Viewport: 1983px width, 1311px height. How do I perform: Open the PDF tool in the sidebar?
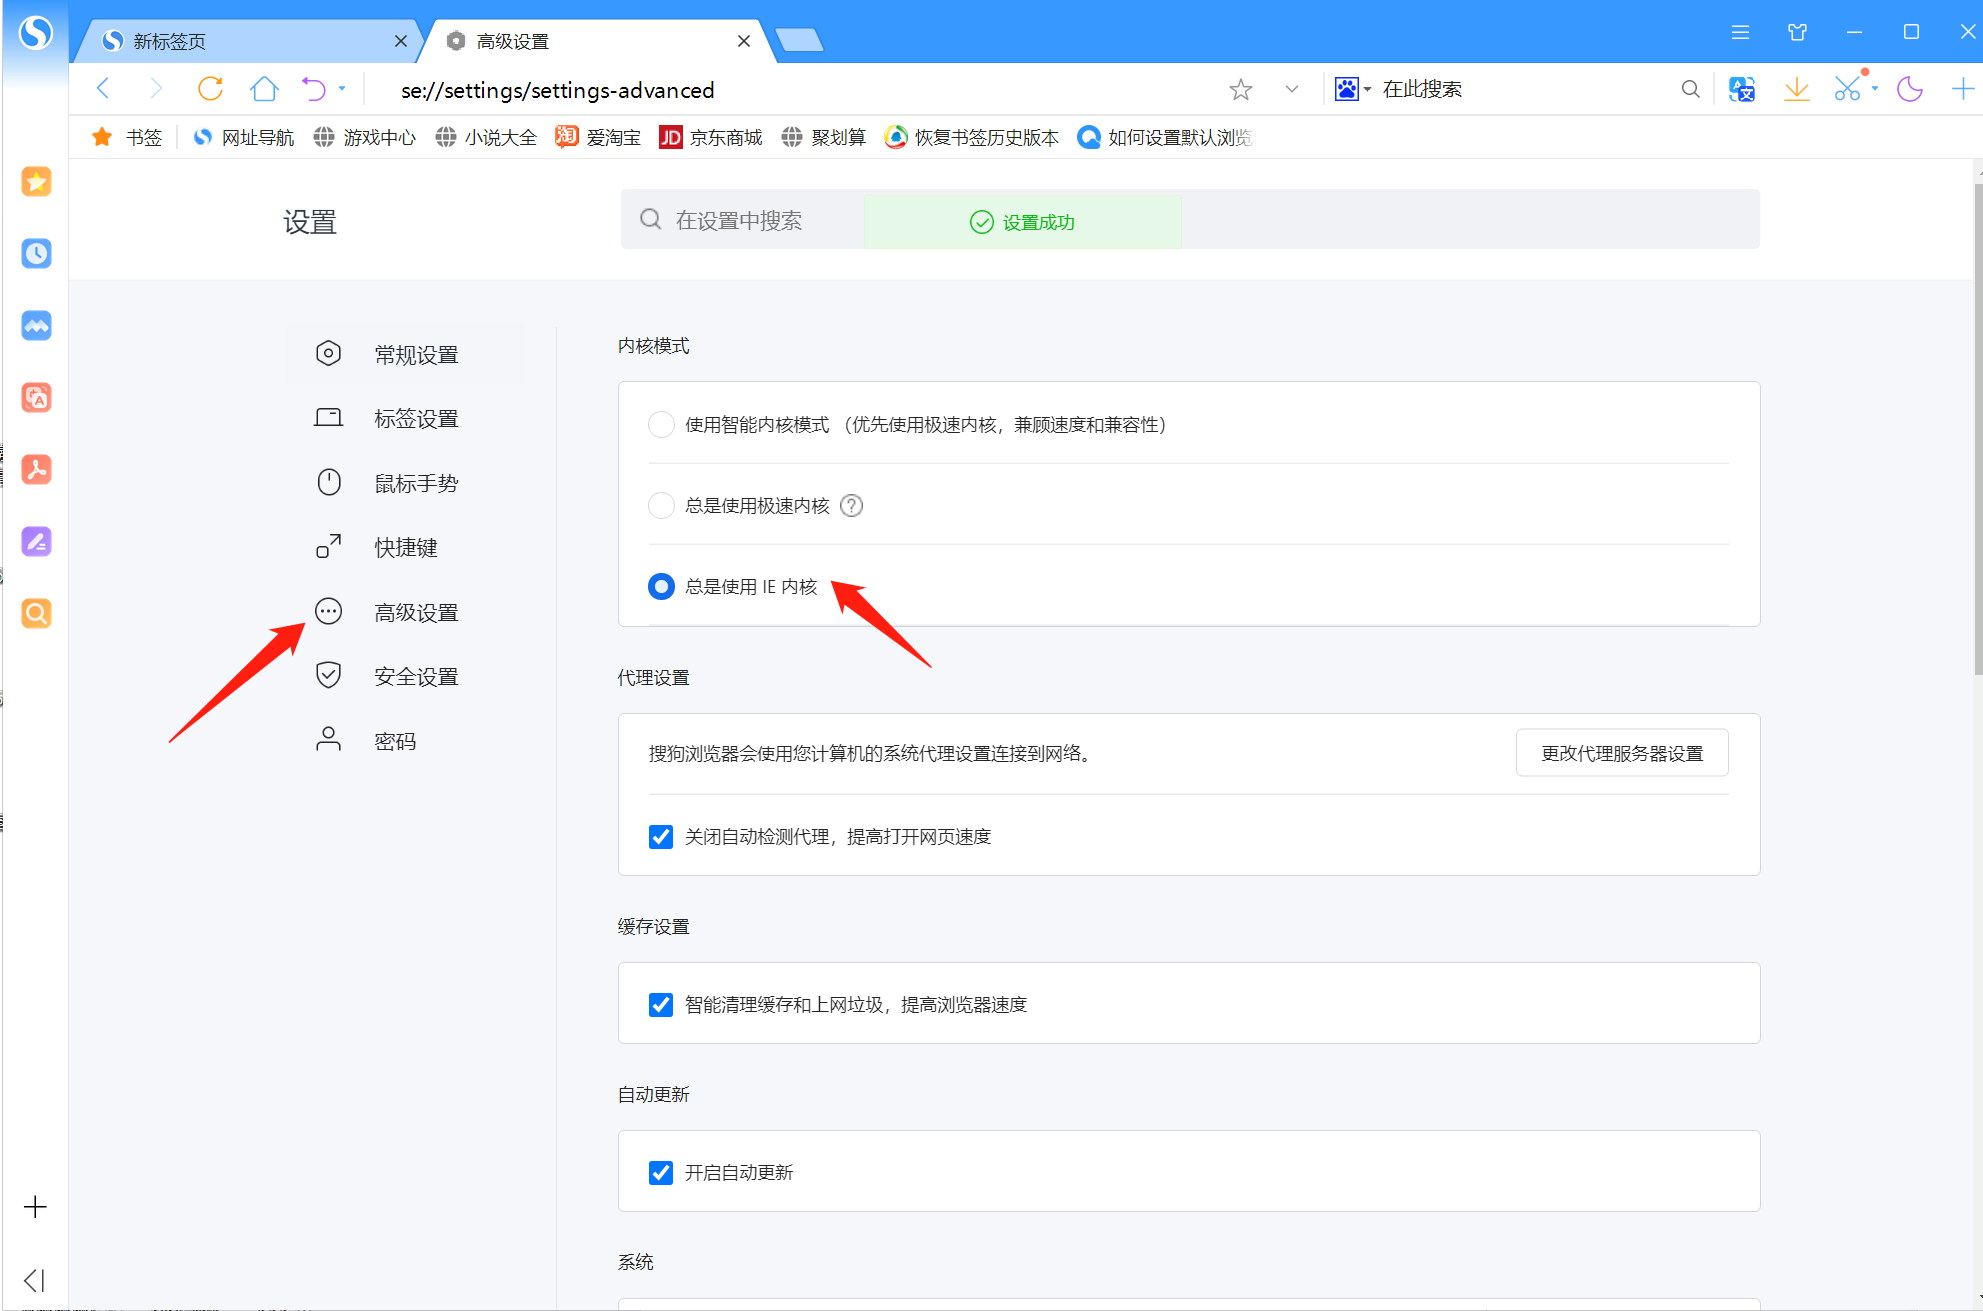click(36, 469)
